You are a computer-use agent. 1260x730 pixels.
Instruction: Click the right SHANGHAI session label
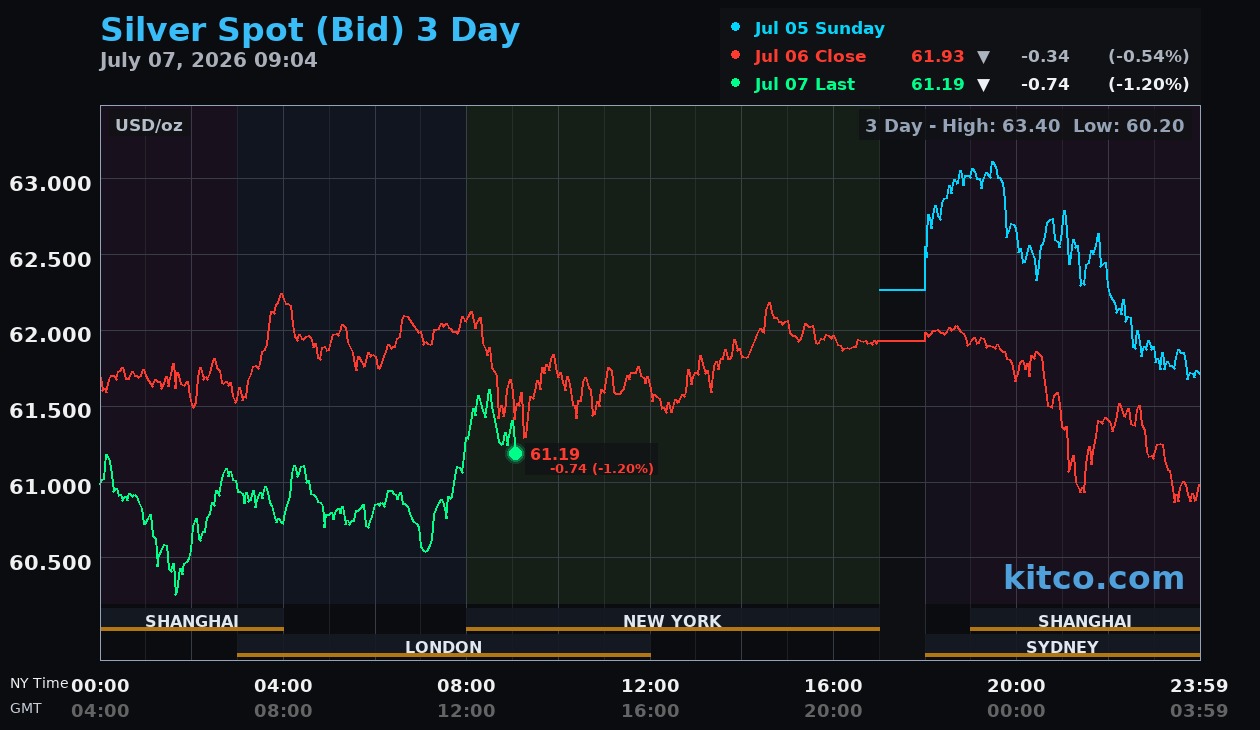coord(1085,620)
